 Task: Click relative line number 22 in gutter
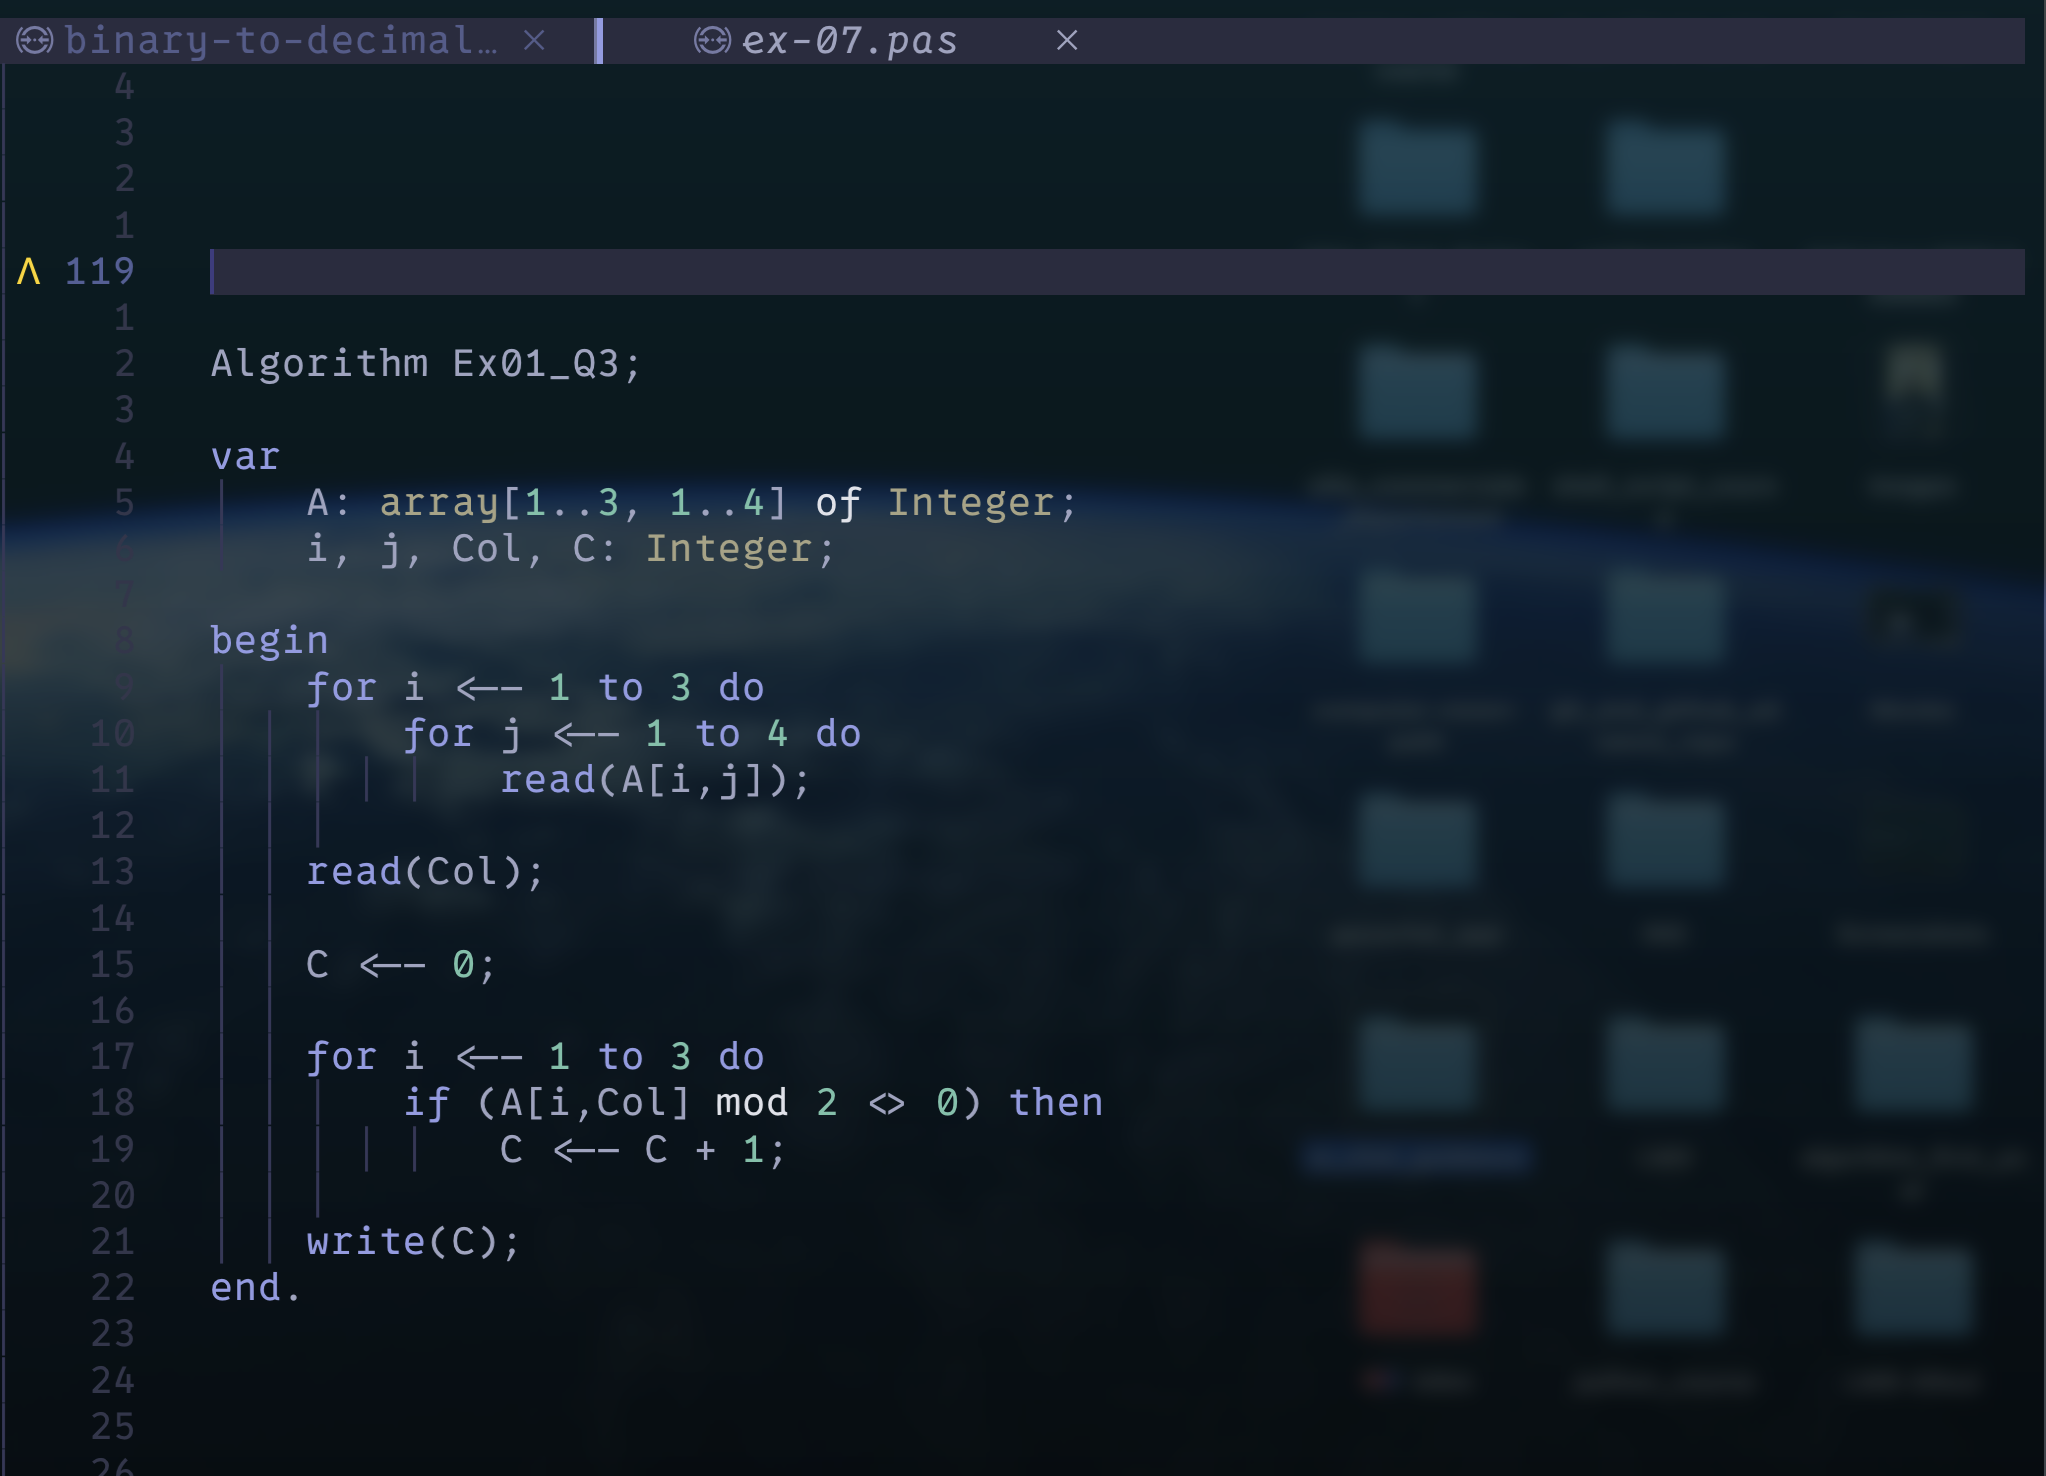tap(112, 1288)
